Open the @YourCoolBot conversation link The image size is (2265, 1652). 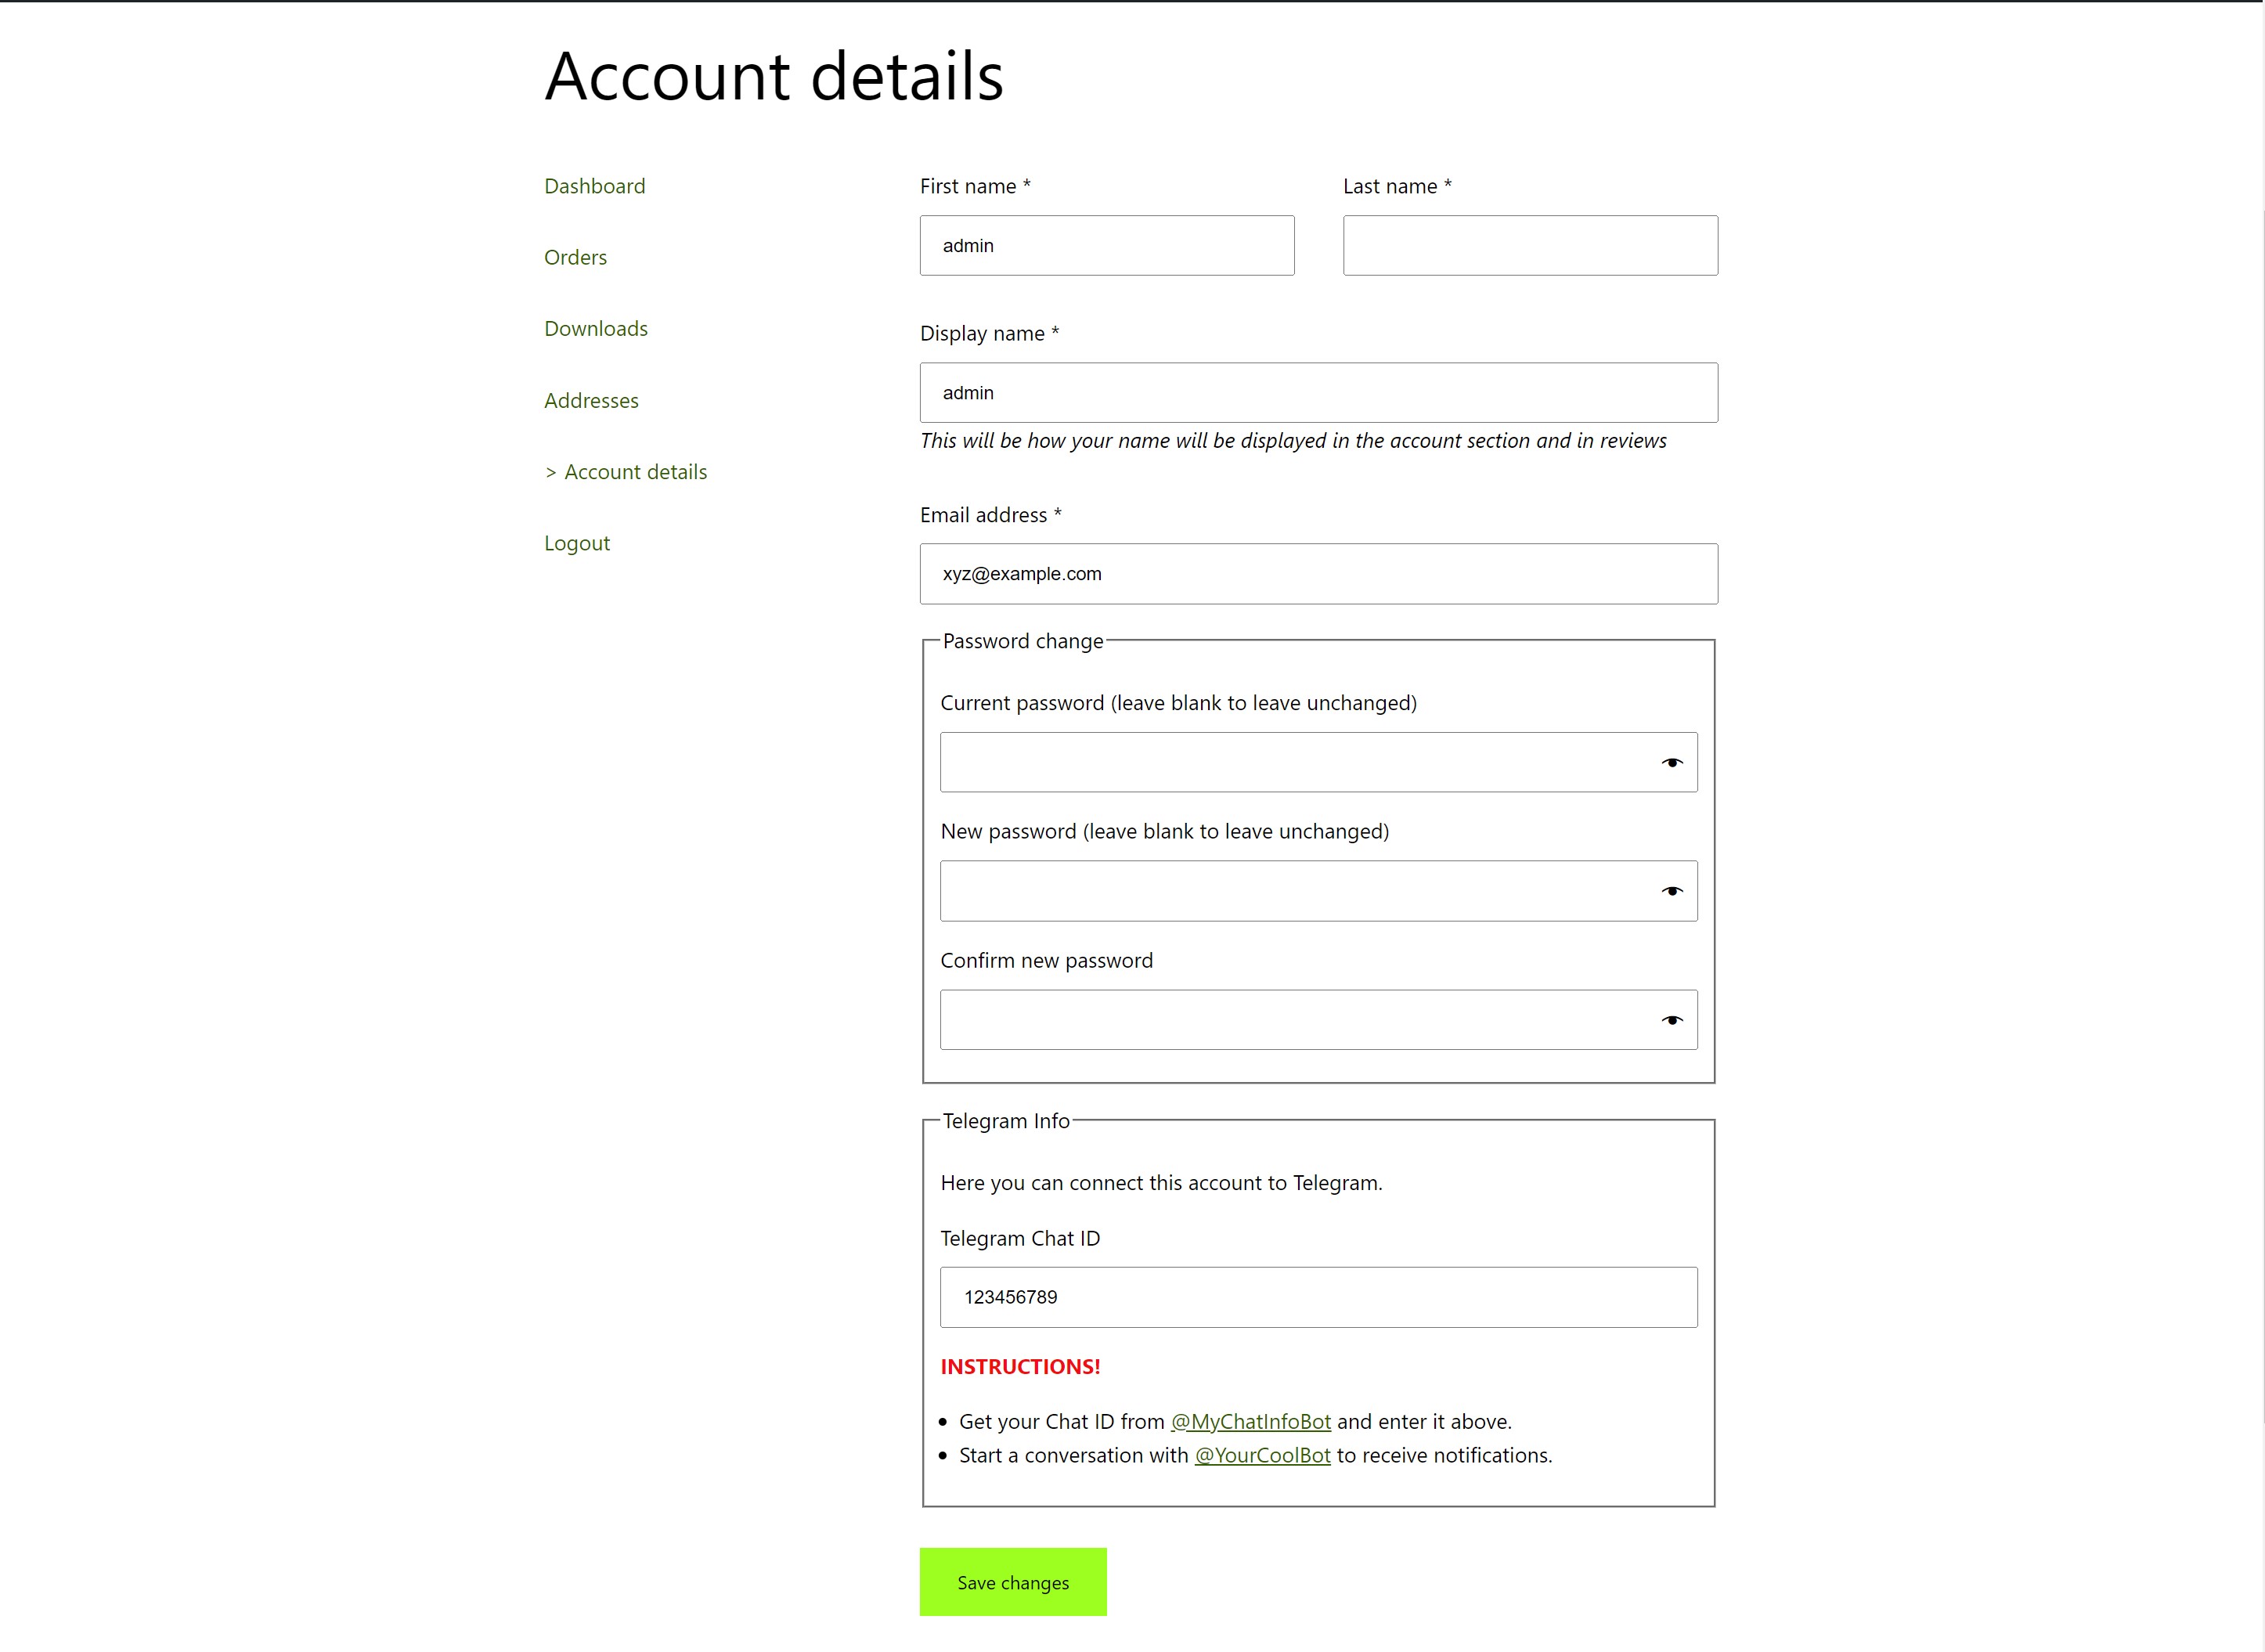coord(1262,1455)
